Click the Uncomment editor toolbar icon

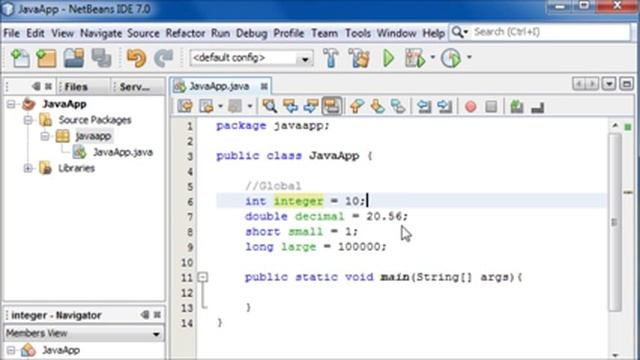coord(538,107)
